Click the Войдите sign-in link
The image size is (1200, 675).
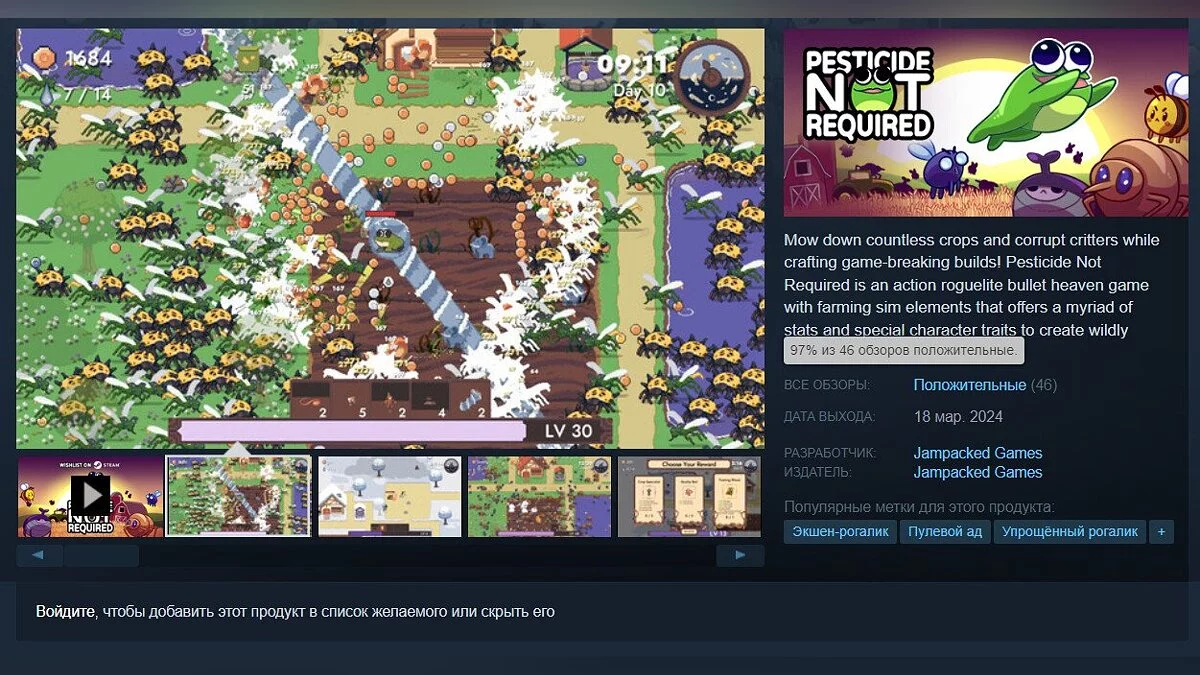click(65, 611)
